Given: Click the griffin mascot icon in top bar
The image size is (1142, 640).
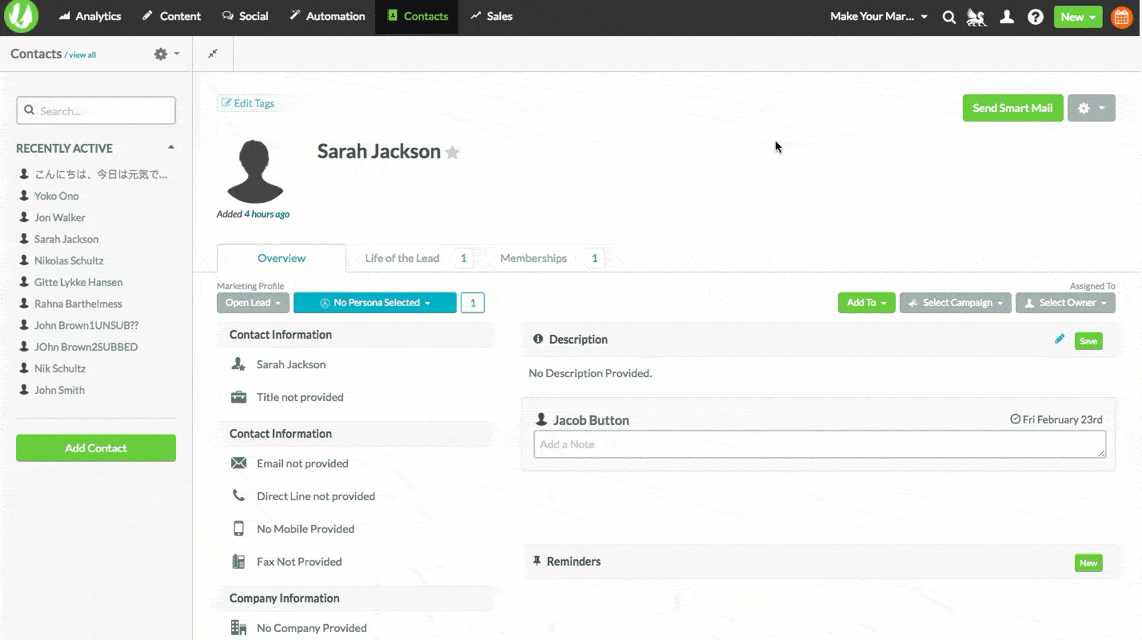Looking at the screenshot, I should coord(976,17).
